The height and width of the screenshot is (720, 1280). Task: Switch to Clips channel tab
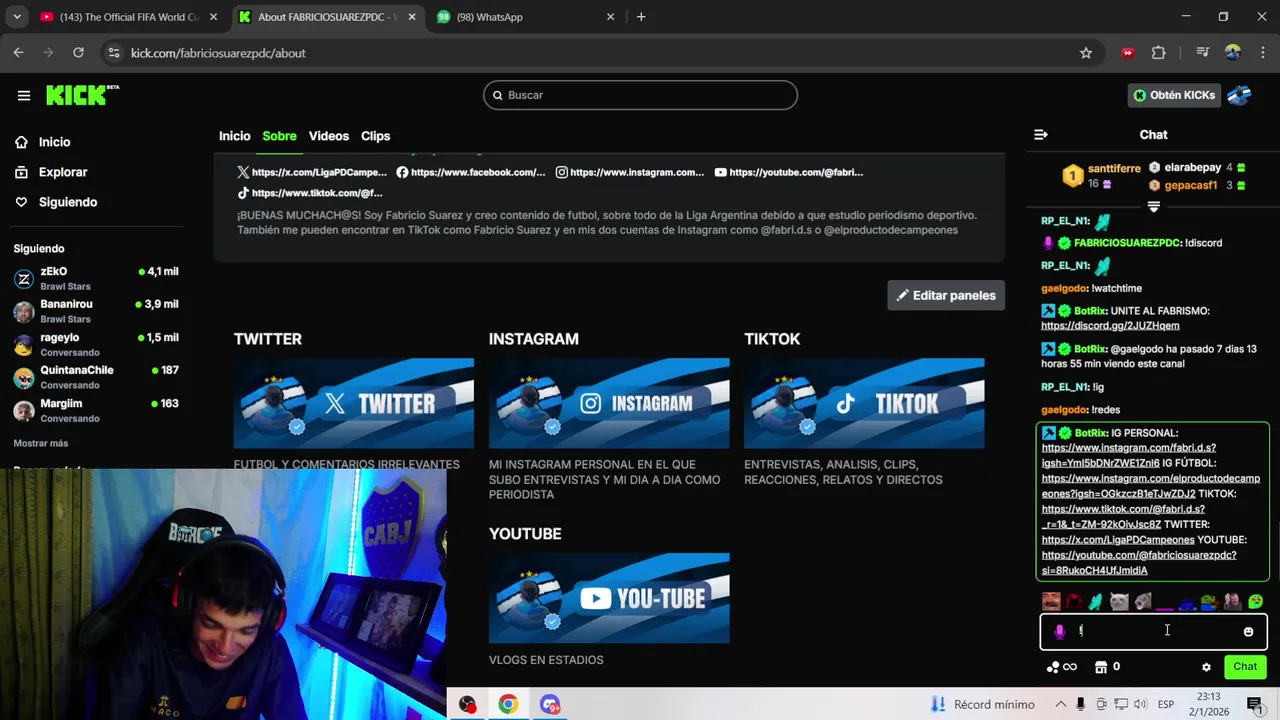click(x=376, y=136)
